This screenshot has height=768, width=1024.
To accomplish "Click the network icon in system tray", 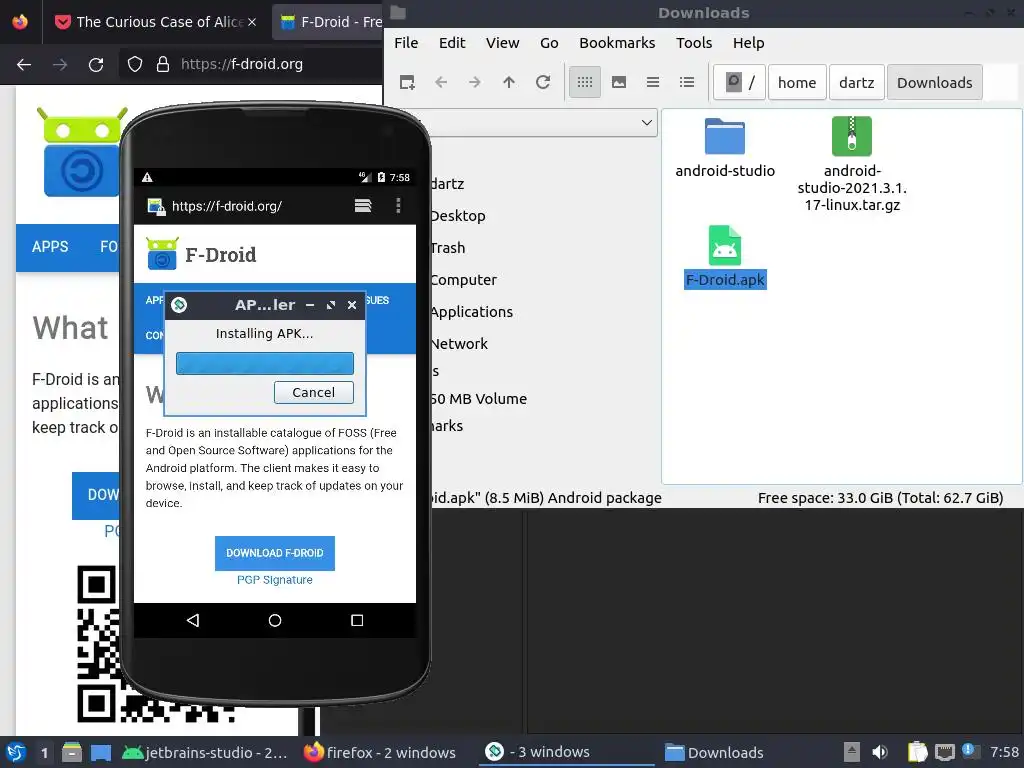I will point(945,752).
